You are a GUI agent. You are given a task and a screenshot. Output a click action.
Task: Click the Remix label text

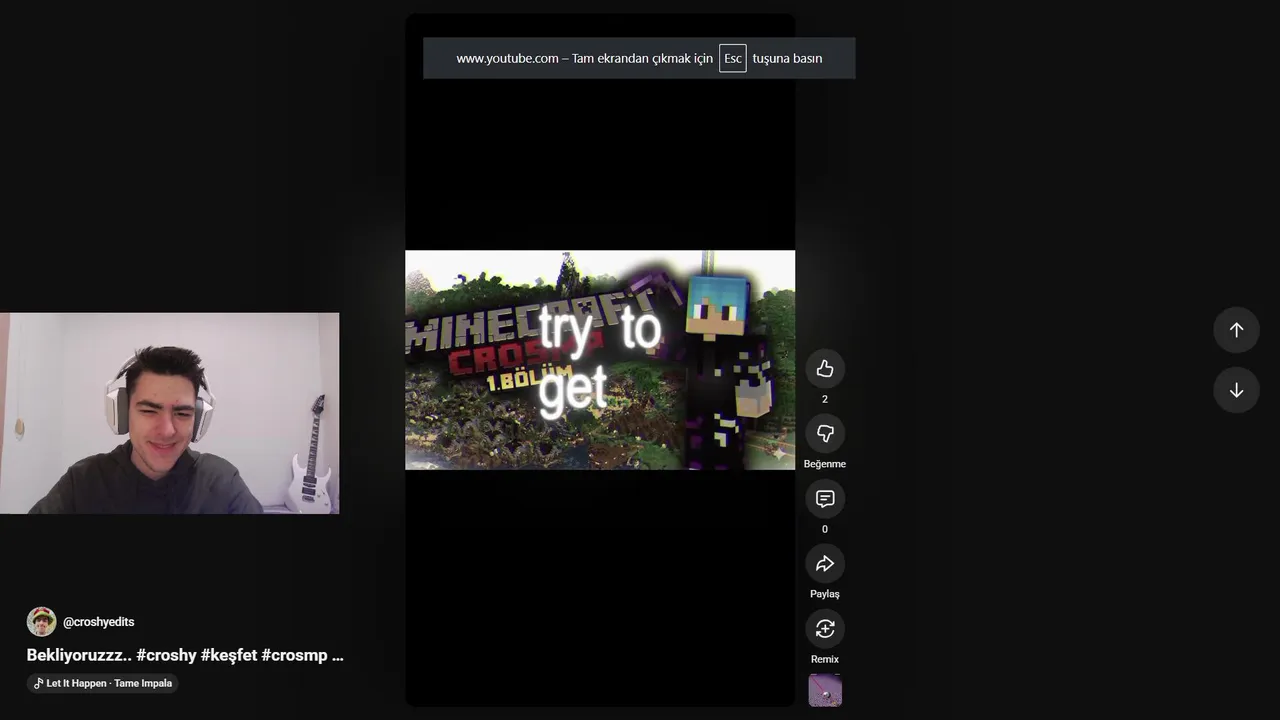coord(825,659)
